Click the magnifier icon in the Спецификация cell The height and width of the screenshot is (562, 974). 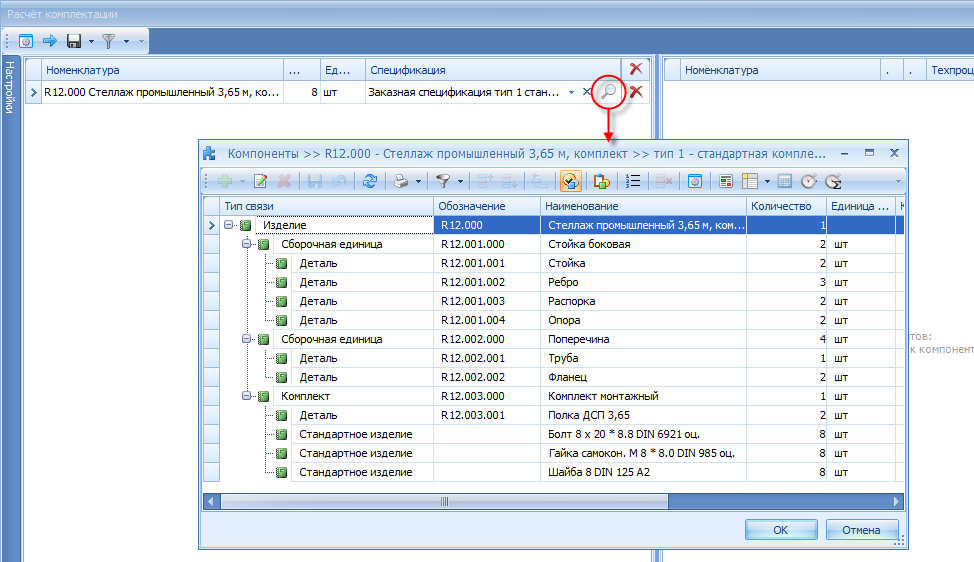pyautogui.click(x=607, y=92)
